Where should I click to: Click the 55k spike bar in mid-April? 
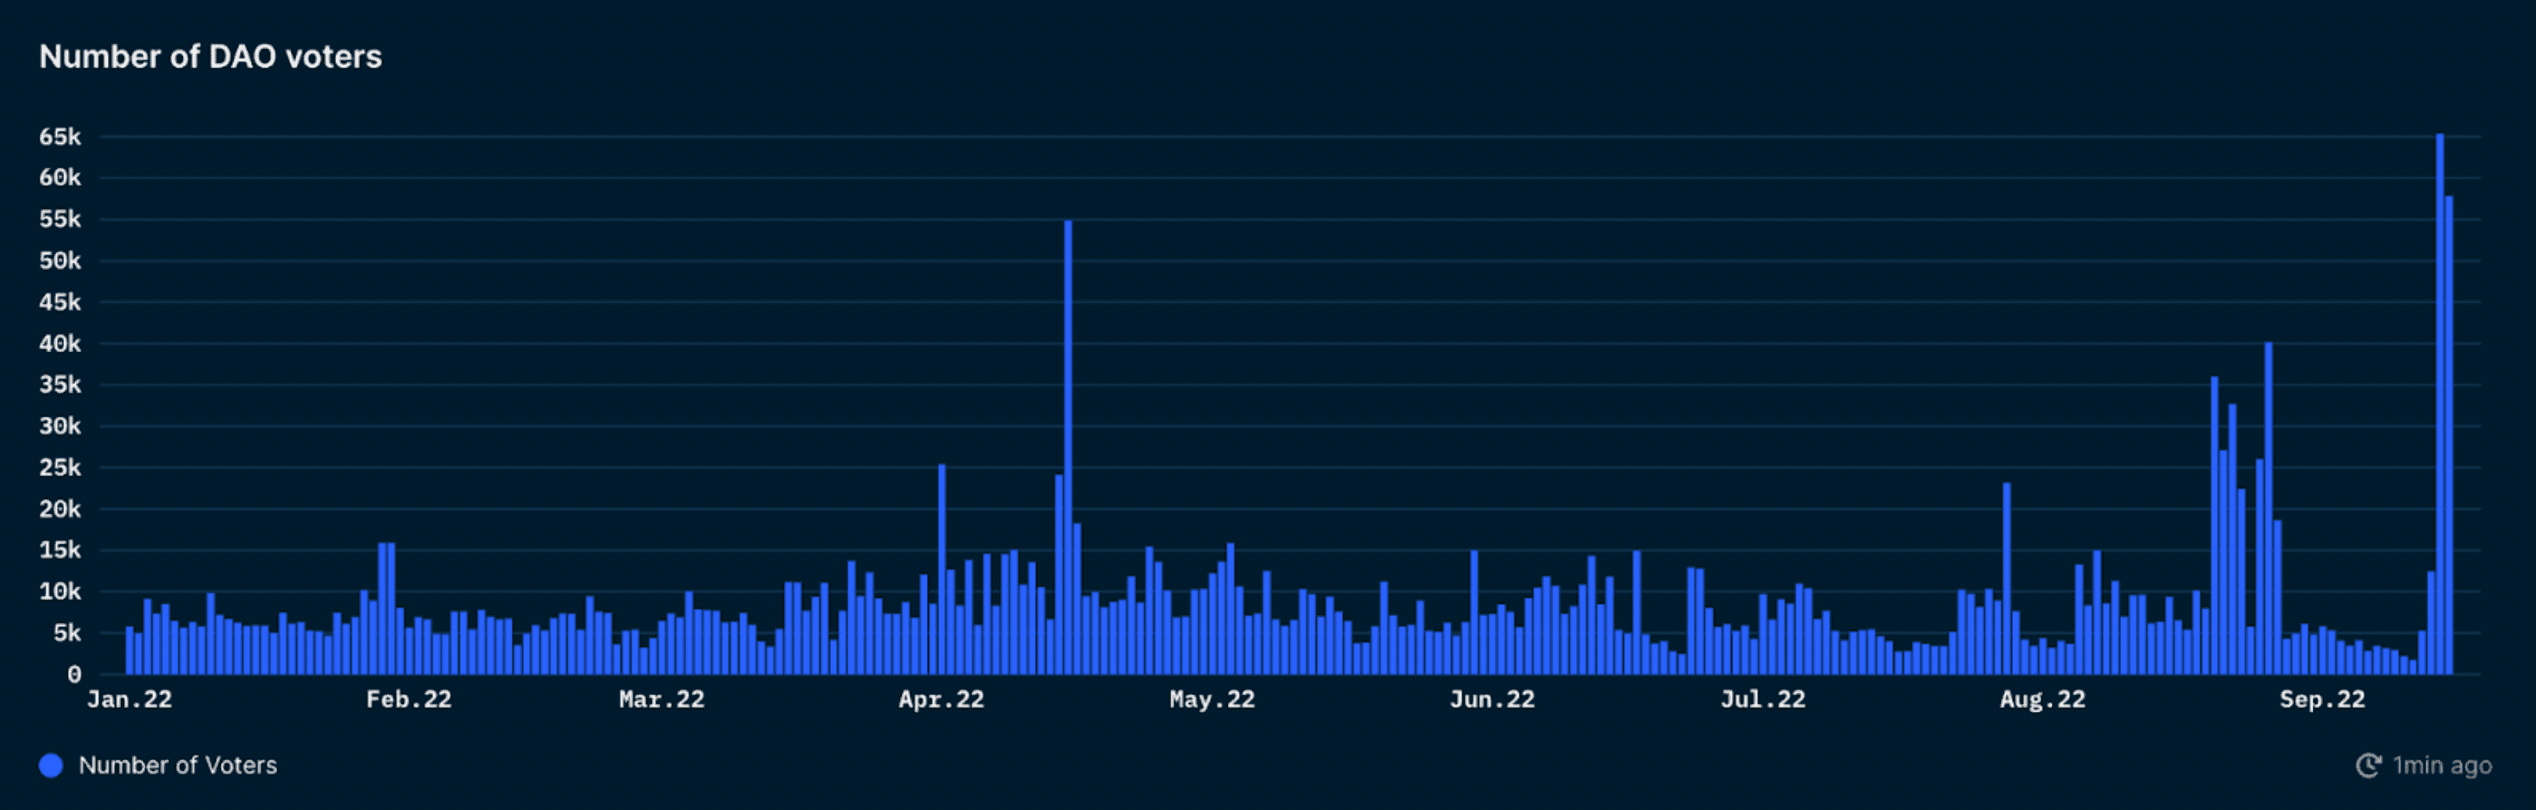(x=1068, y=448)
